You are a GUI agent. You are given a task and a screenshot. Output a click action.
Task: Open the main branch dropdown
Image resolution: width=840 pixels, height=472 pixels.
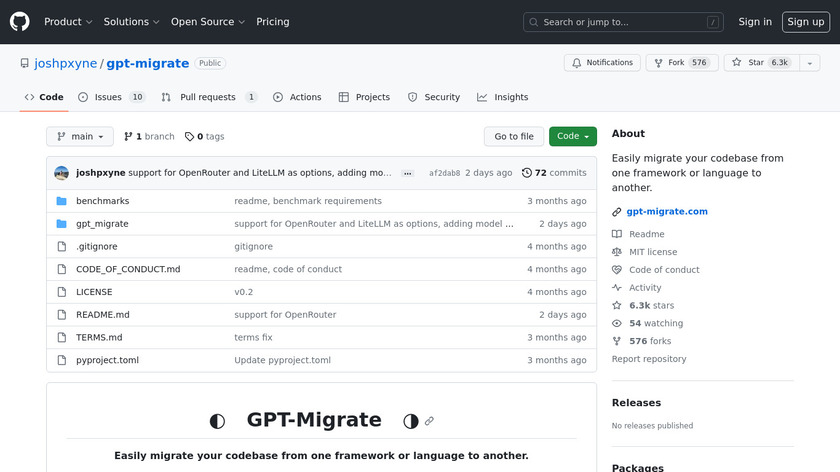tap(79, 137)
